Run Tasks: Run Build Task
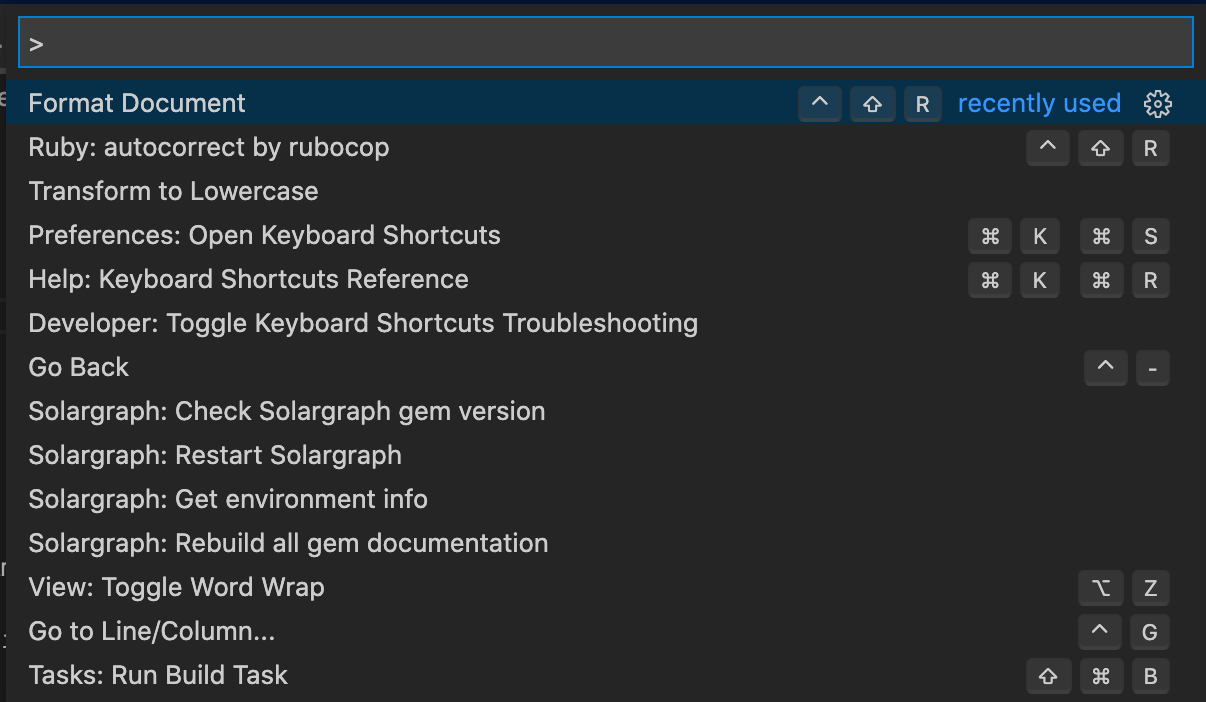Image resolution: width=1206 pixels, height=702 pixels. [158, 675]
